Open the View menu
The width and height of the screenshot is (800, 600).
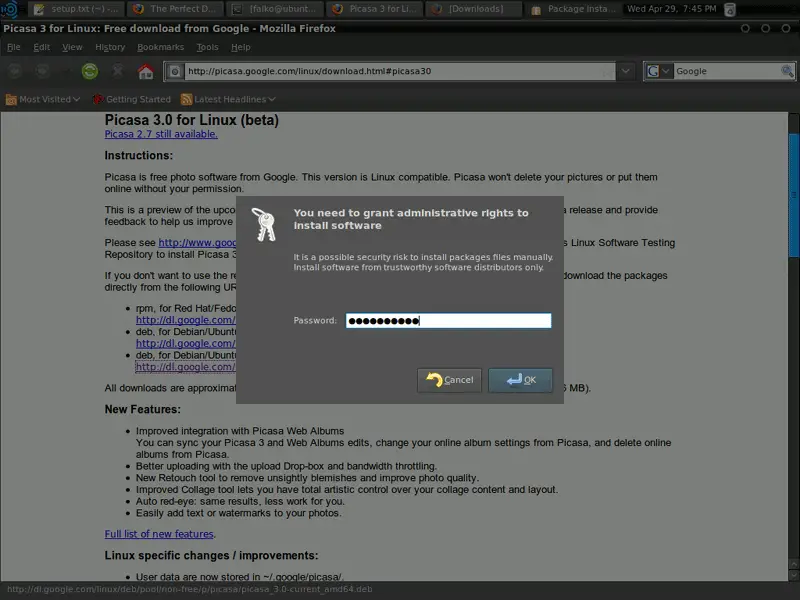coord(72,47)
